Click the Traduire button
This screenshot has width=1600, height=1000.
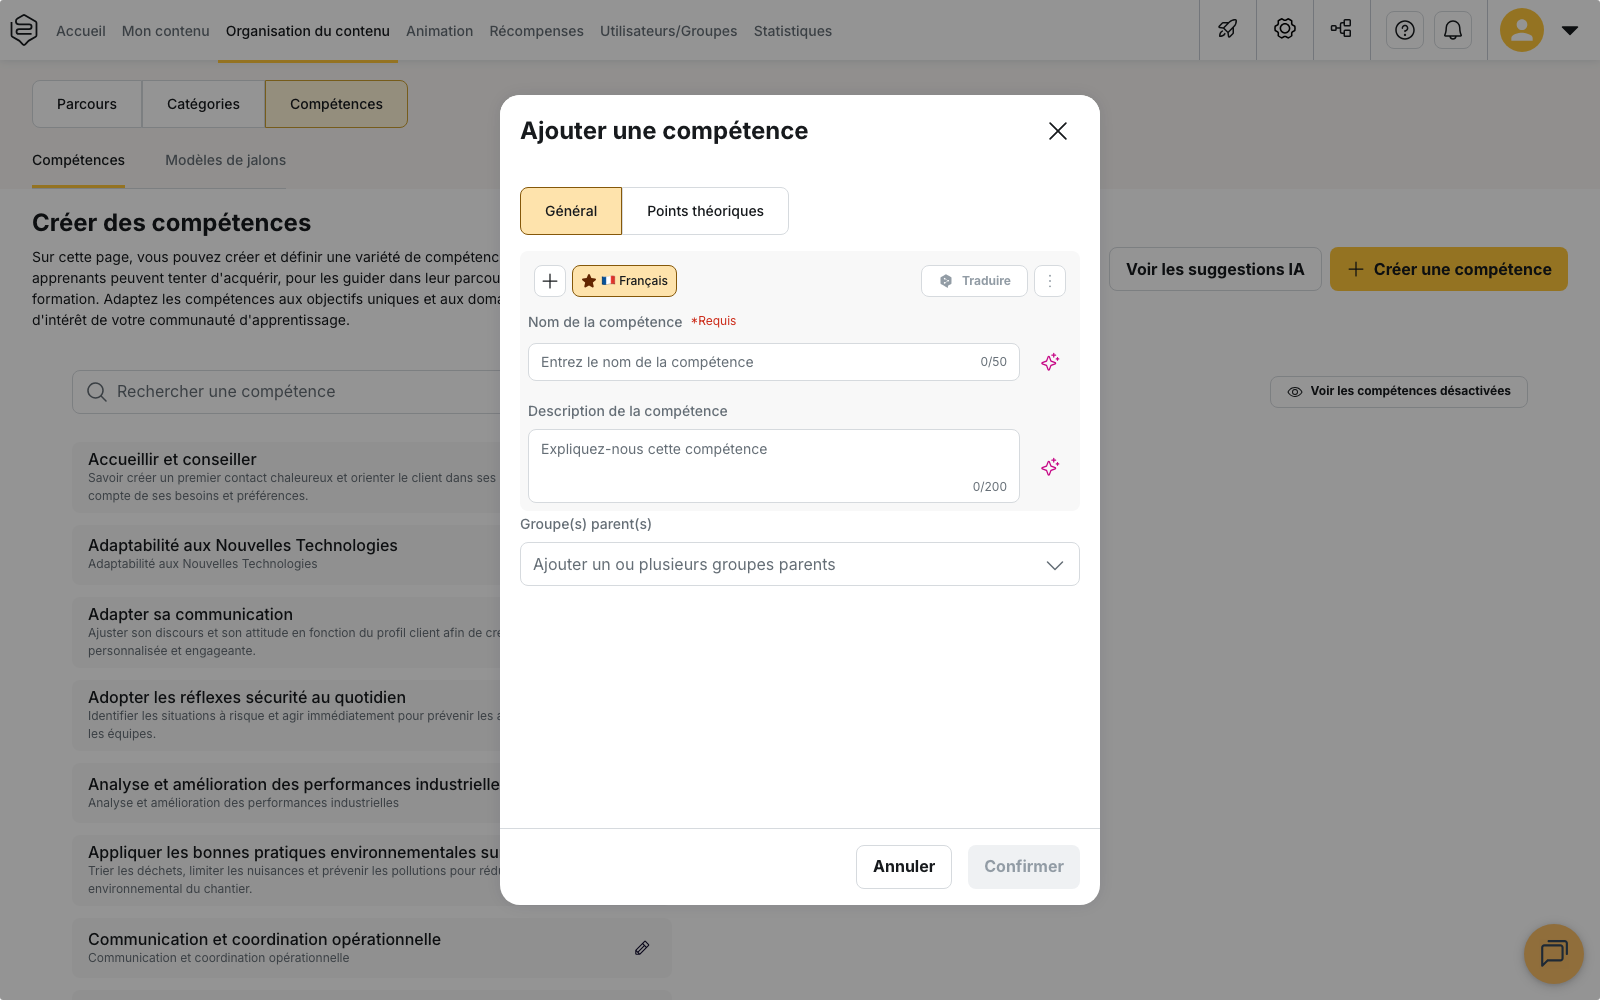(x=974, y=281)
